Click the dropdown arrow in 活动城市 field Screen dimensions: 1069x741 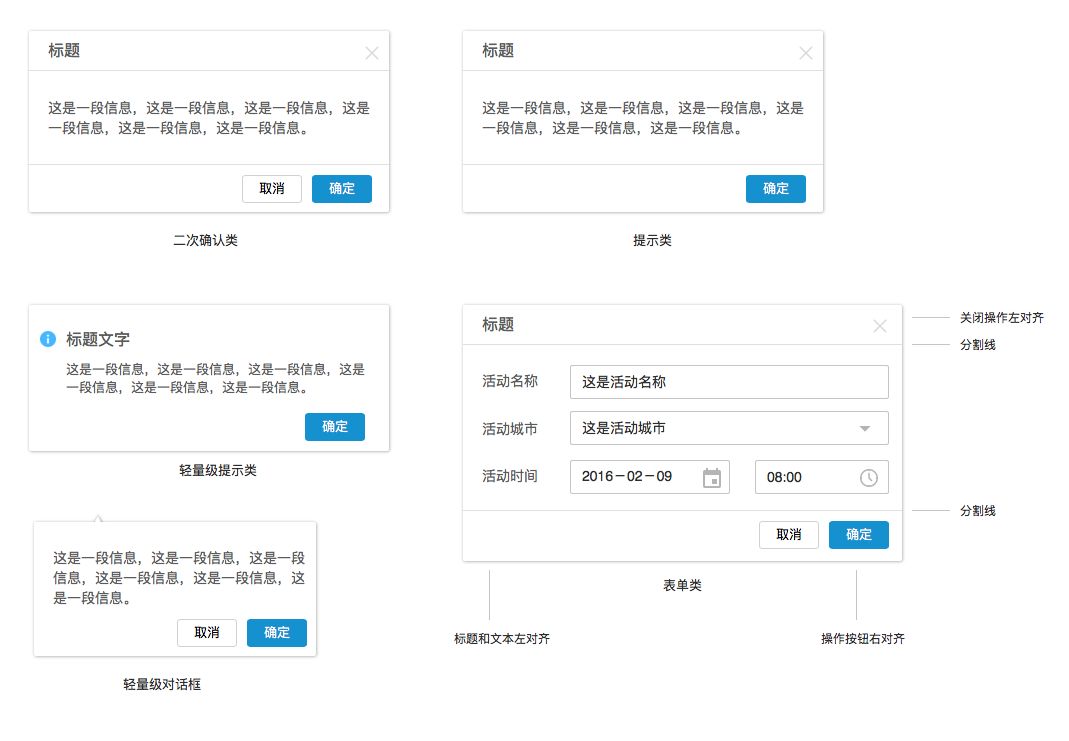coord(865,429)
